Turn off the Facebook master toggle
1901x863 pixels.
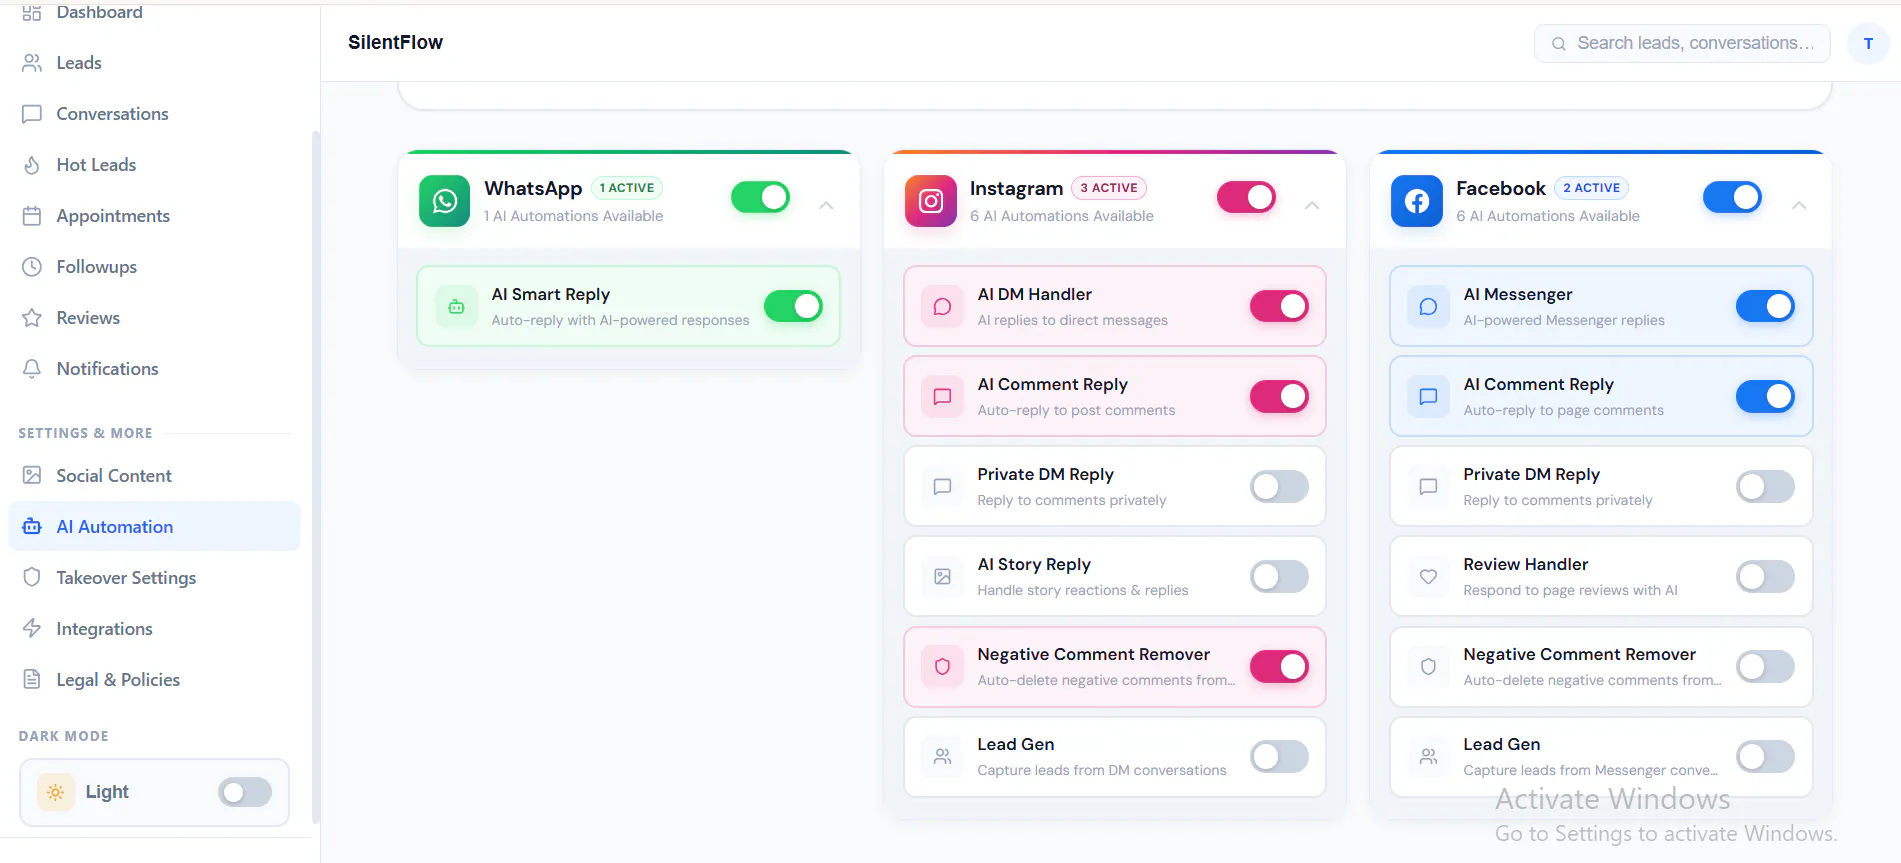1732,197
